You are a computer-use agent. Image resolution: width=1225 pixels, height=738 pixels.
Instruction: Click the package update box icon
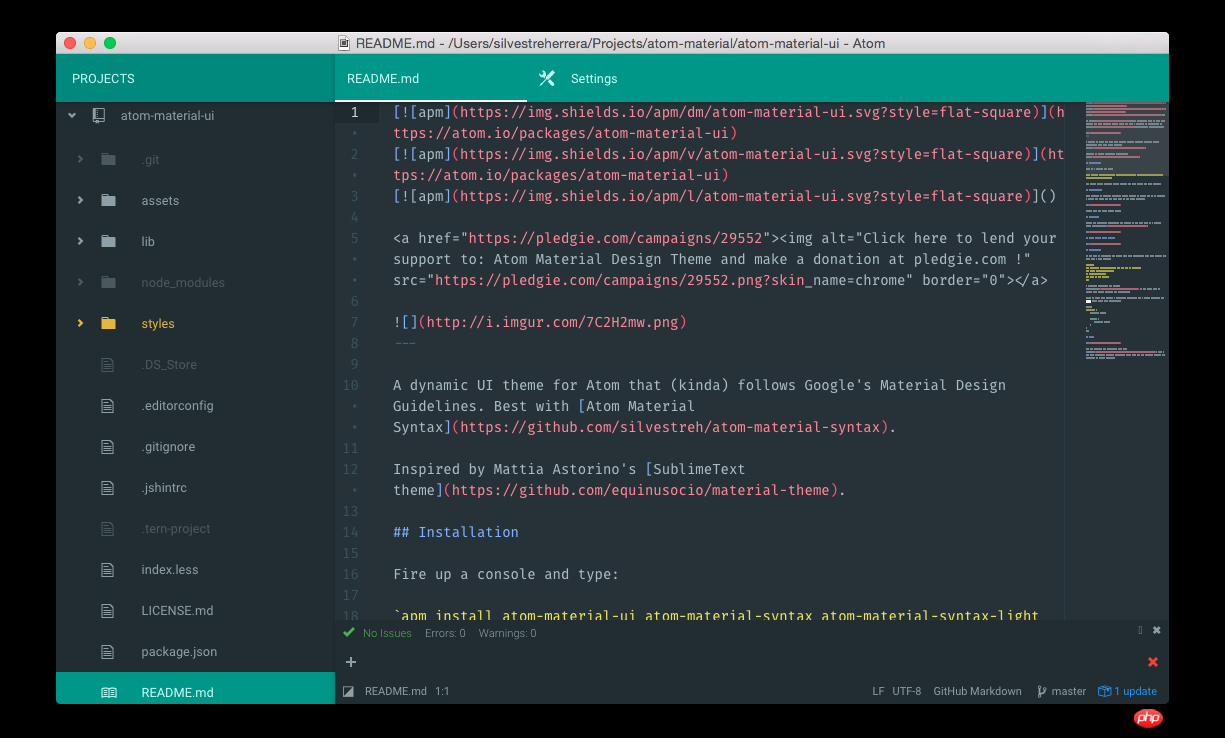(1104, 691)
